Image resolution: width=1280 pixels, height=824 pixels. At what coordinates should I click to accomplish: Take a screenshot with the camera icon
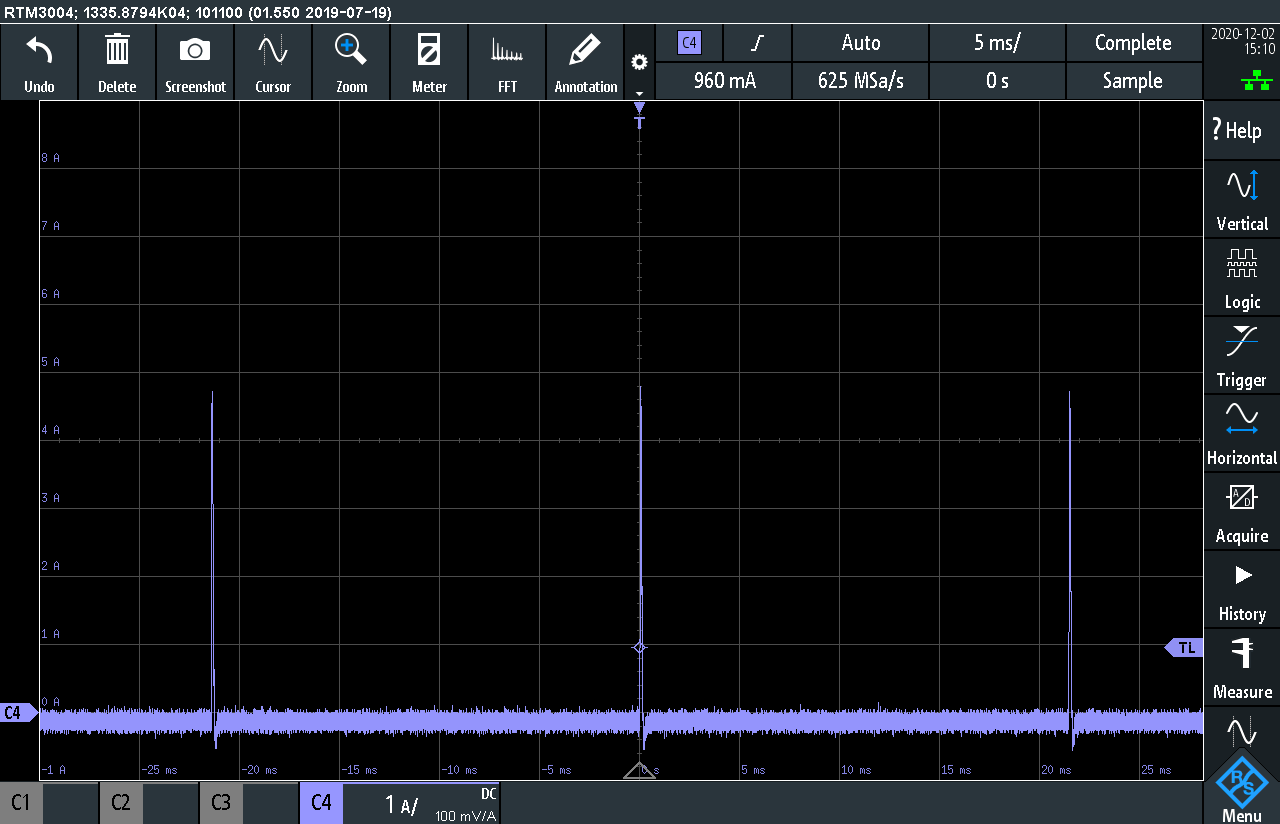[195, 62]
